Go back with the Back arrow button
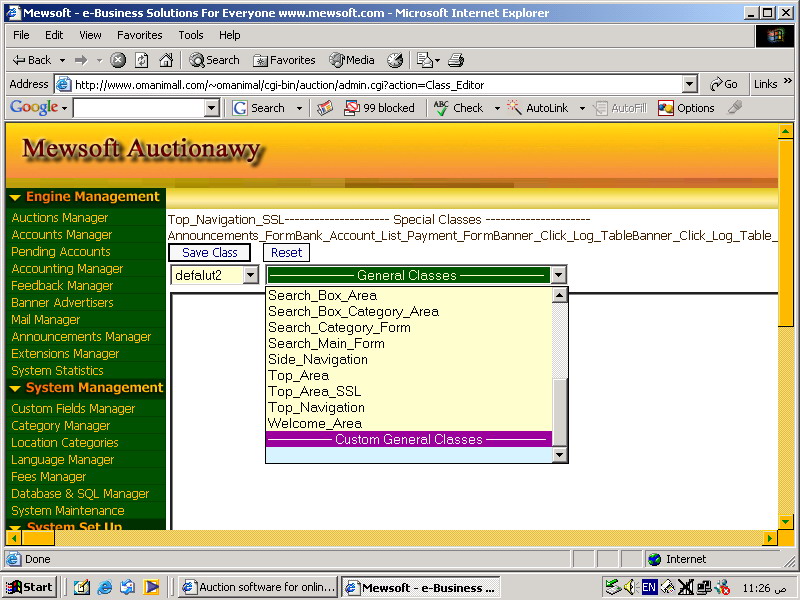 click(x=32, y=60)
